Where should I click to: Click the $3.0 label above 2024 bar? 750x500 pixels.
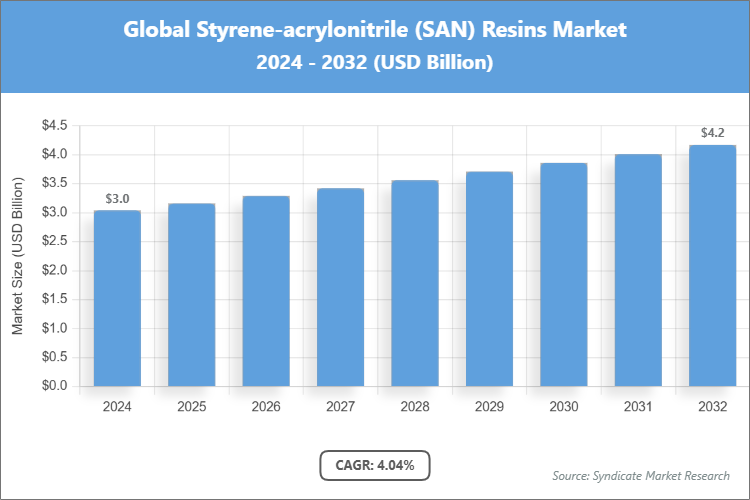pyautogui.click(x=117, y=199)
